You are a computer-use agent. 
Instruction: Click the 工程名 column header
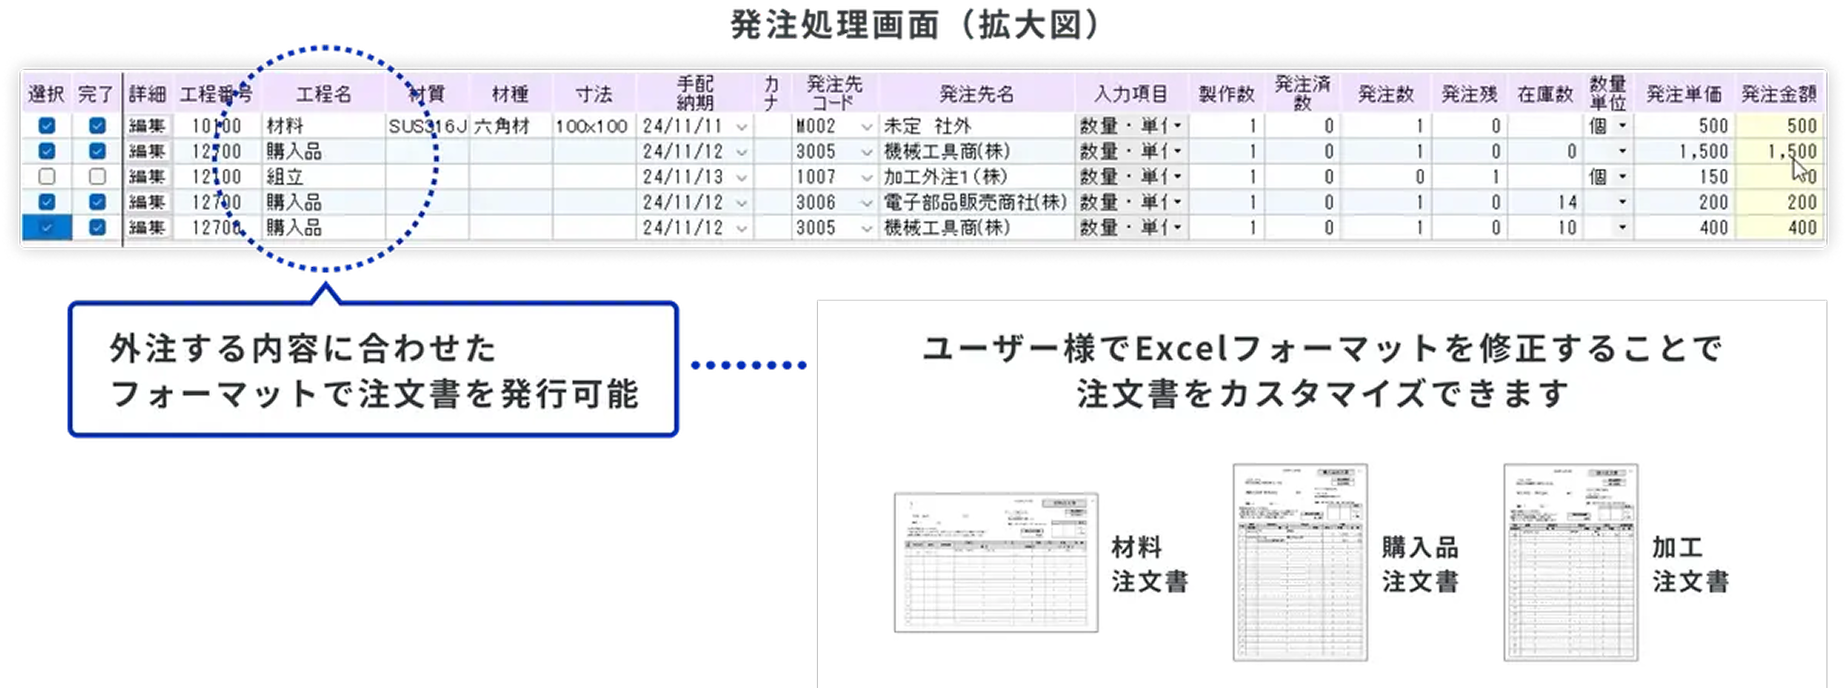(323, 94)
